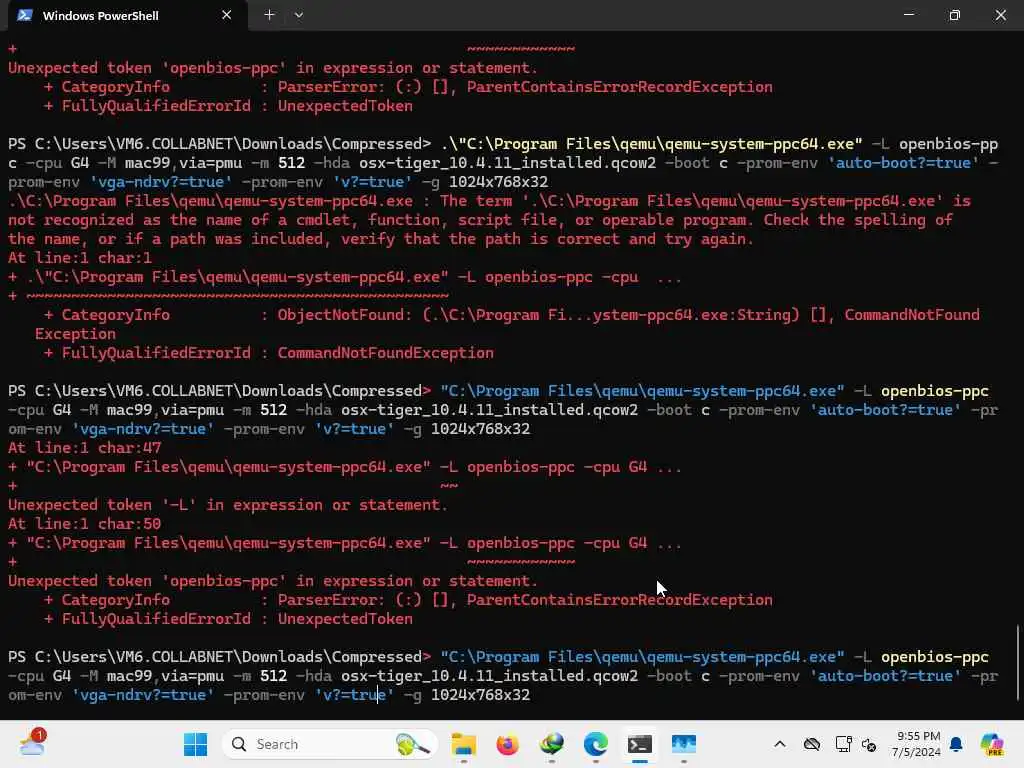Screen dimensions: 1024x768
Task: Open the tennis search highlight icon
Action: 412,744
